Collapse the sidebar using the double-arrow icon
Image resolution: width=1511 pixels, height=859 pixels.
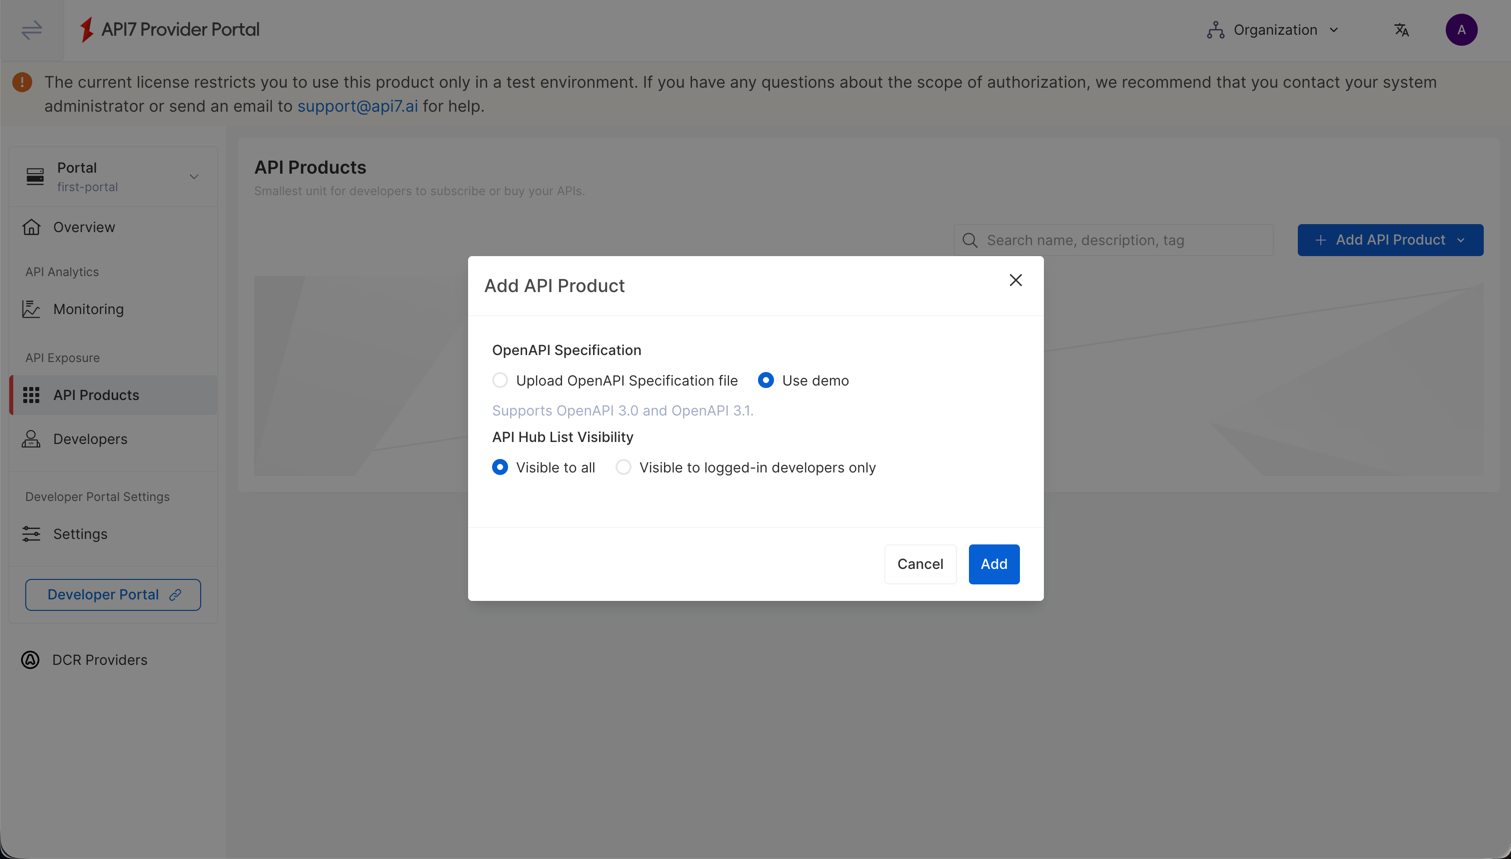coord(30,29)
